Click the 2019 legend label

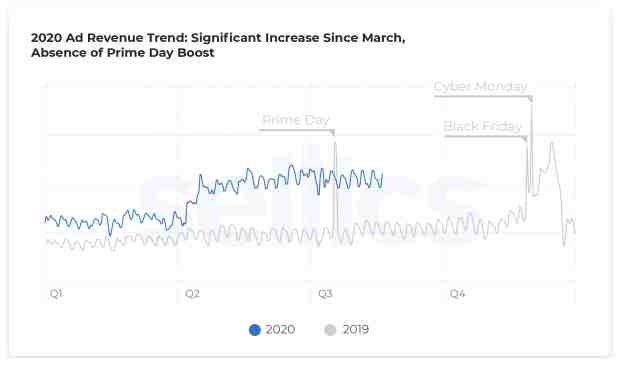point(356,329)
